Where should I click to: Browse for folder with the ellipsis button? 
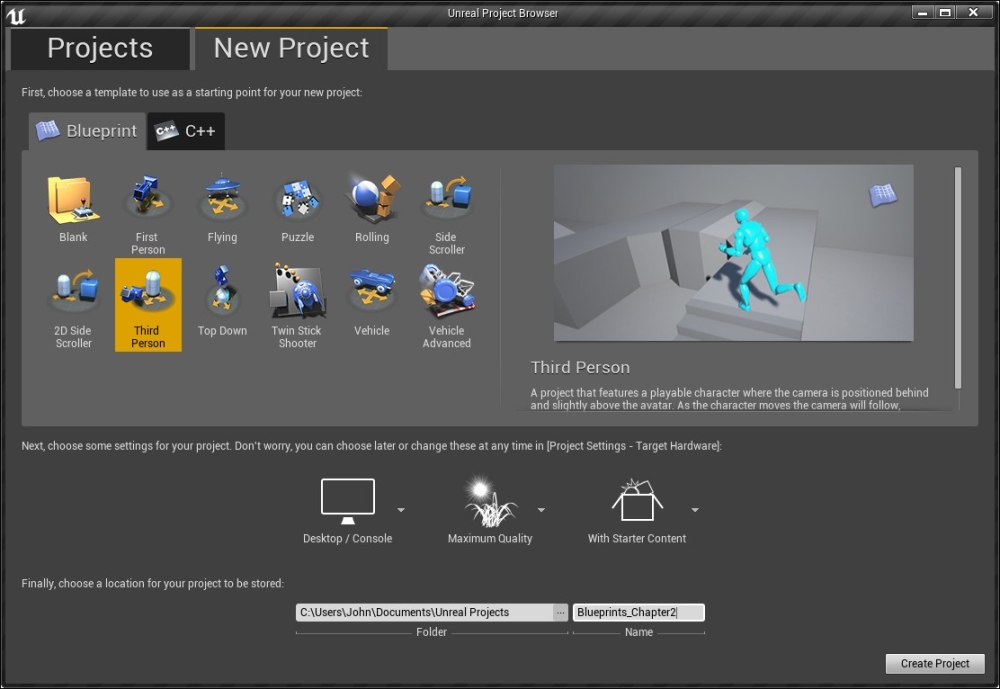560,612
